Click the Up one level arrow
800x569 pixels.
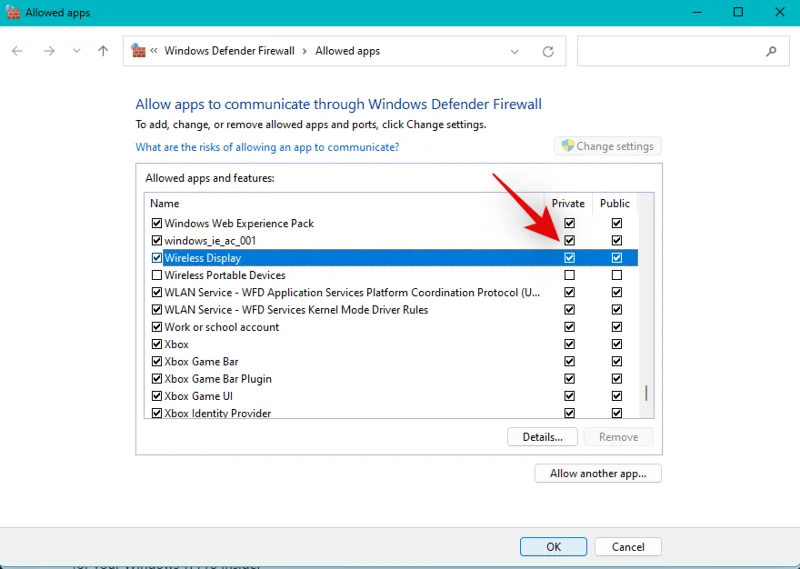(x=103, y=51)
